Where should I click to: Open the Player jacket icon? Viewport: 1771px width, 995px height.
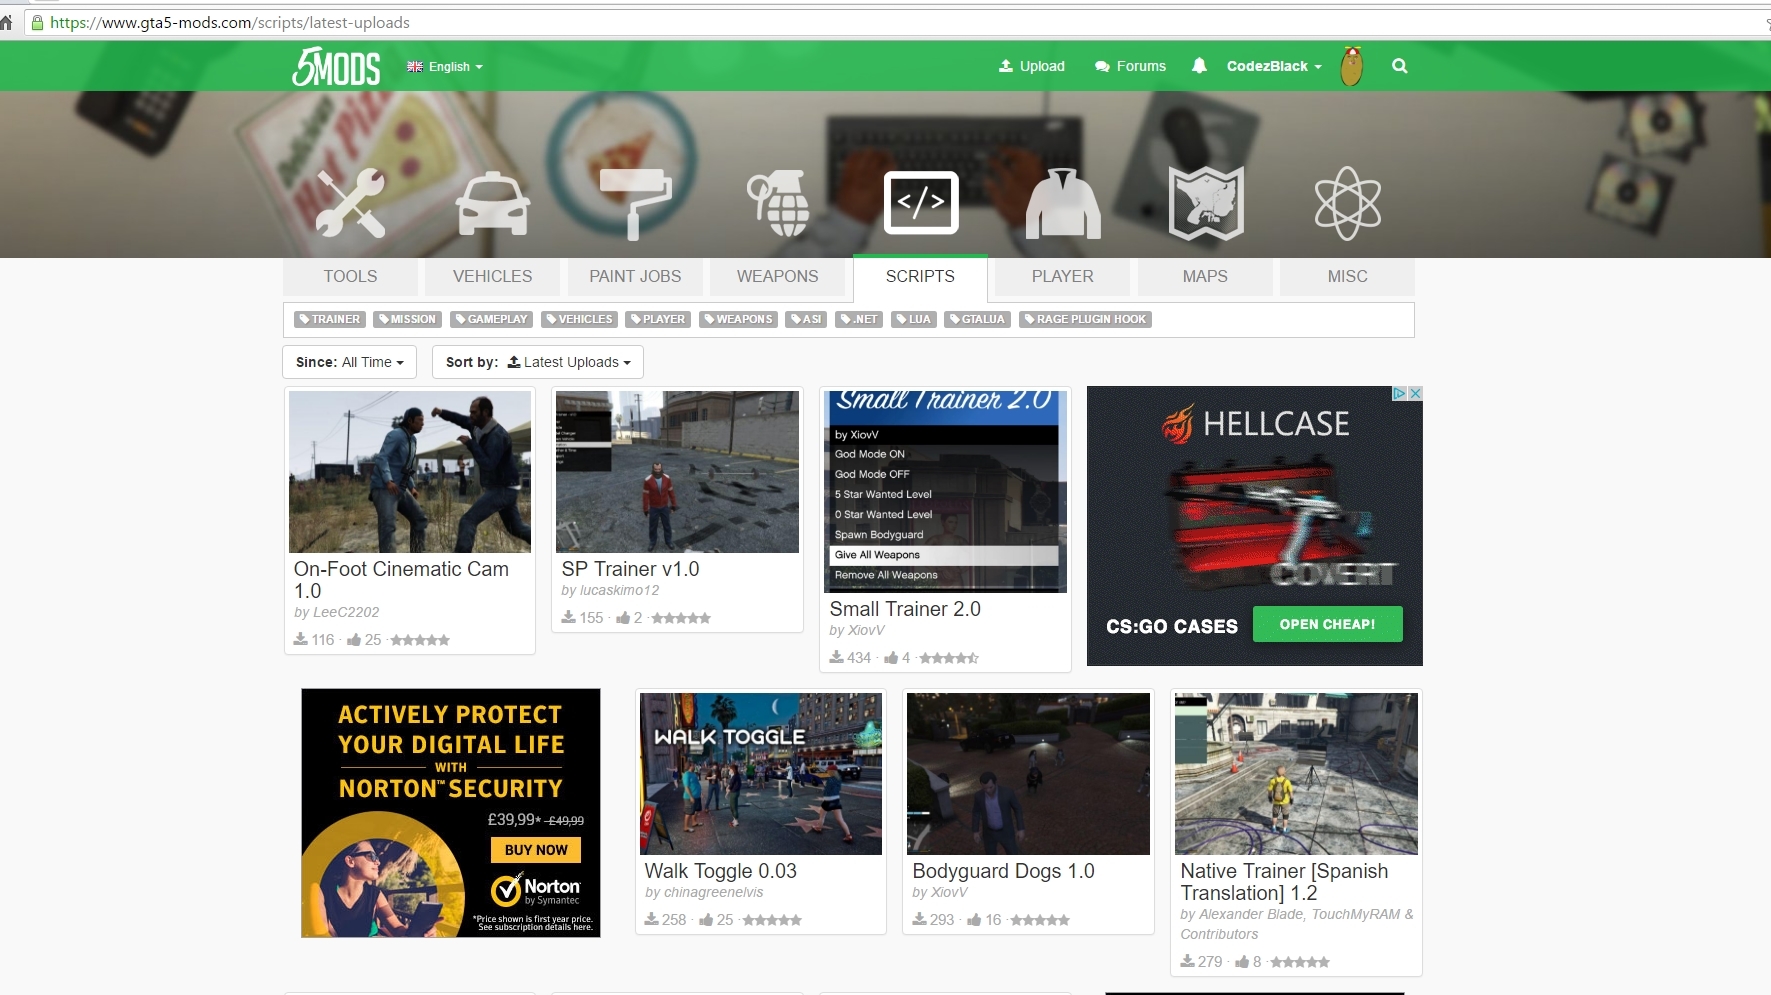coord(1063,203)
